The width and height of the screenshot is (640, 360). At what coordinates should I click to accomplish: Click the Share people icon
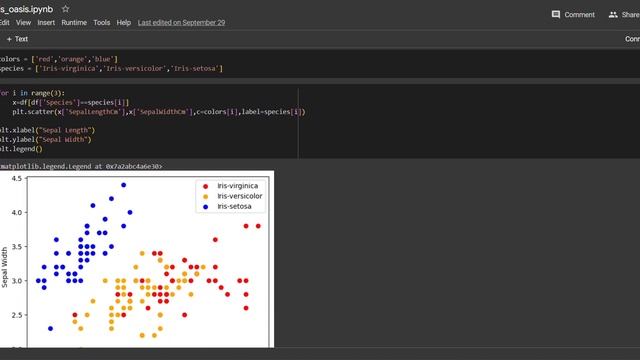point(613,15)
